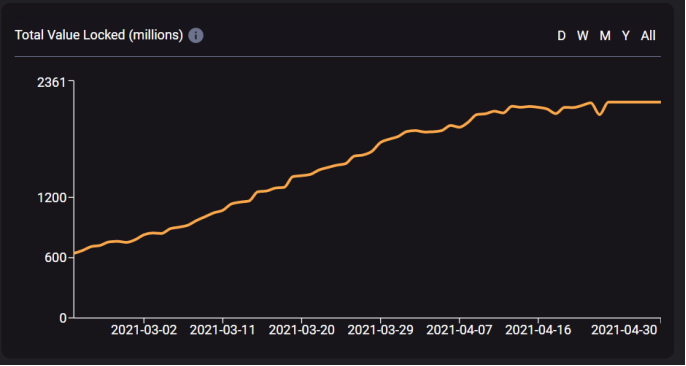Click the 2021-03-02 date label
The height and width of the screenshot is (366, 686).
144,330
